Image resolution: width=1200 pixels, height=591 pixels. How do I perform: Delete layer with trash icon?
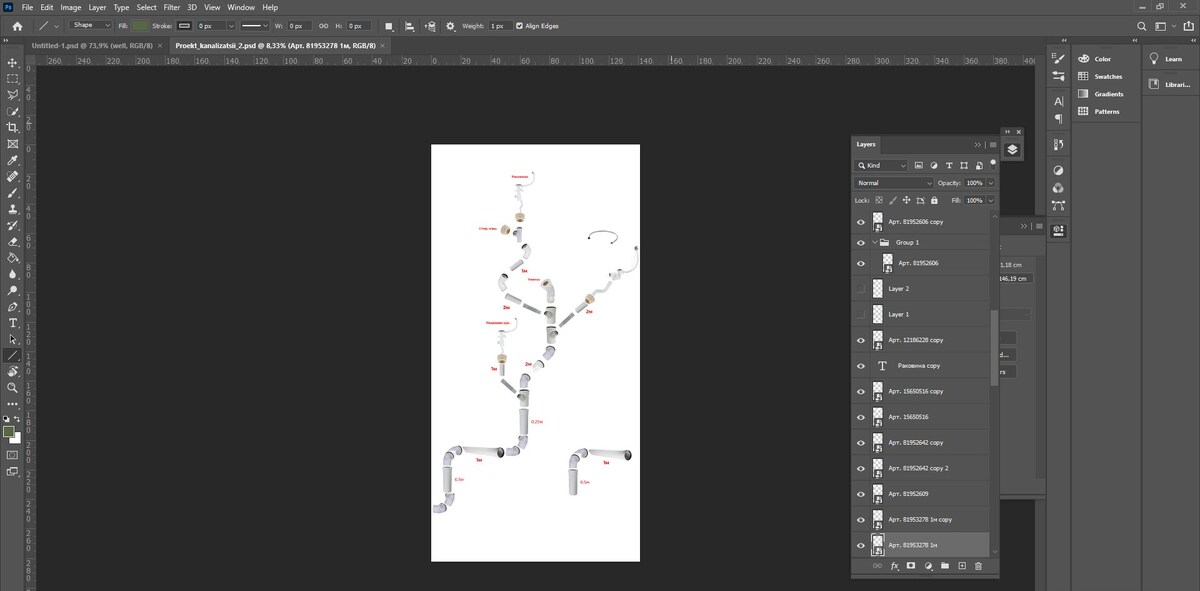click(x=978, y=566)
